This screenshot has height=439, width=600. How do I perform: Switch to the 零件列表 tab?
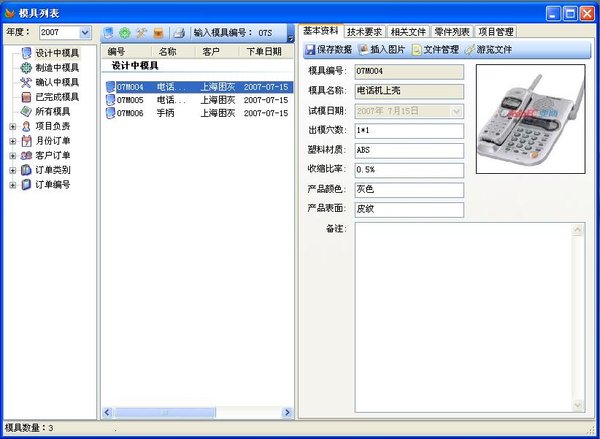point(451,32)
